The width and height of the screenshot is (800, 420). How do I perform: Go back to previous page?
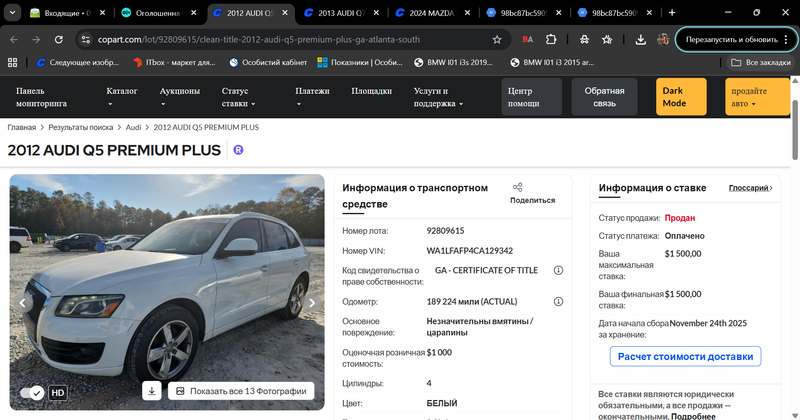point(14,39)
